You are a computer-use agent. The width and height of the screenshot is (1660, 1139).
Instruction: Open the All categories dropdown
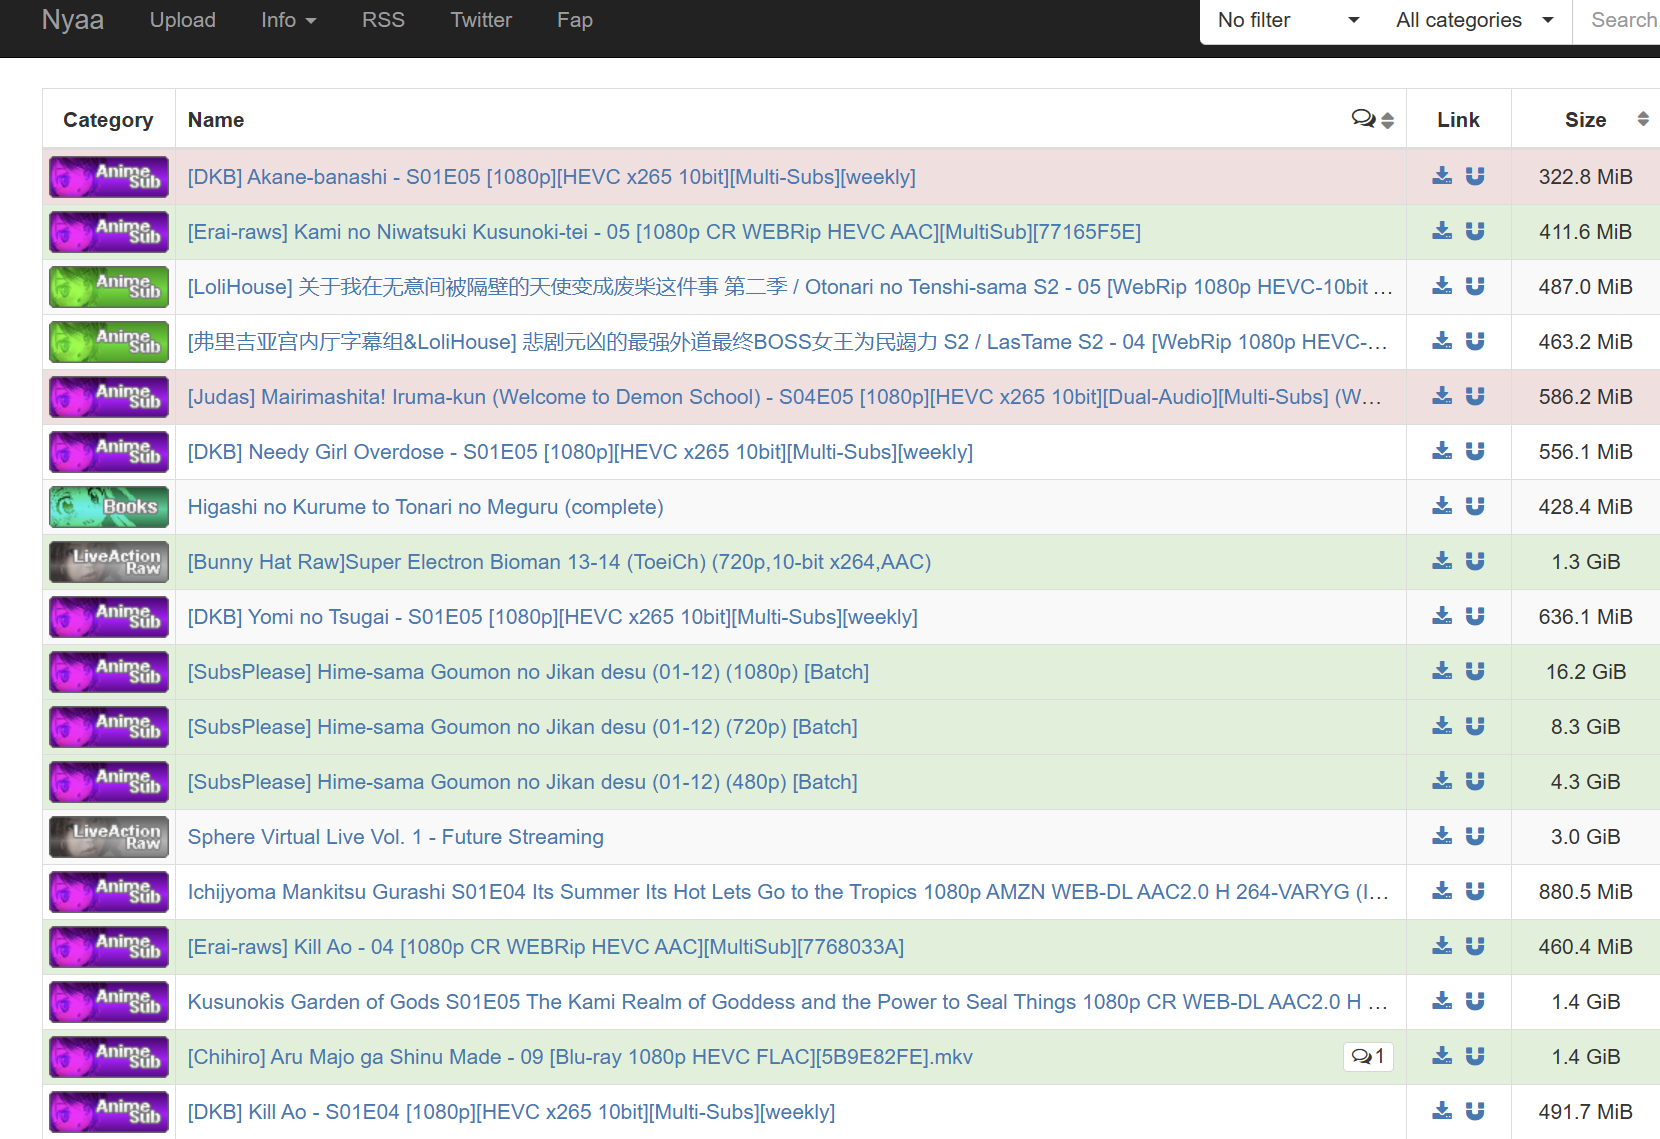pyautogui.click(x=1475, y=20)
